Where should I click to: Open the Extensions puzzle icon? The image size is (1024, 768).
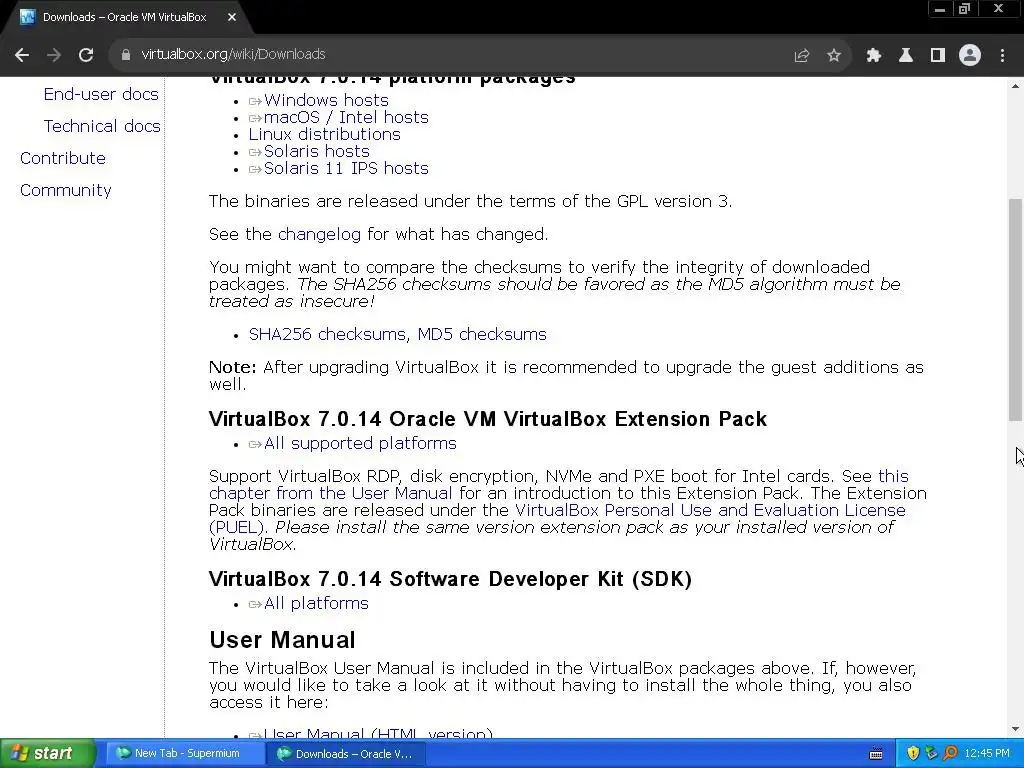(x=873, y=56)
